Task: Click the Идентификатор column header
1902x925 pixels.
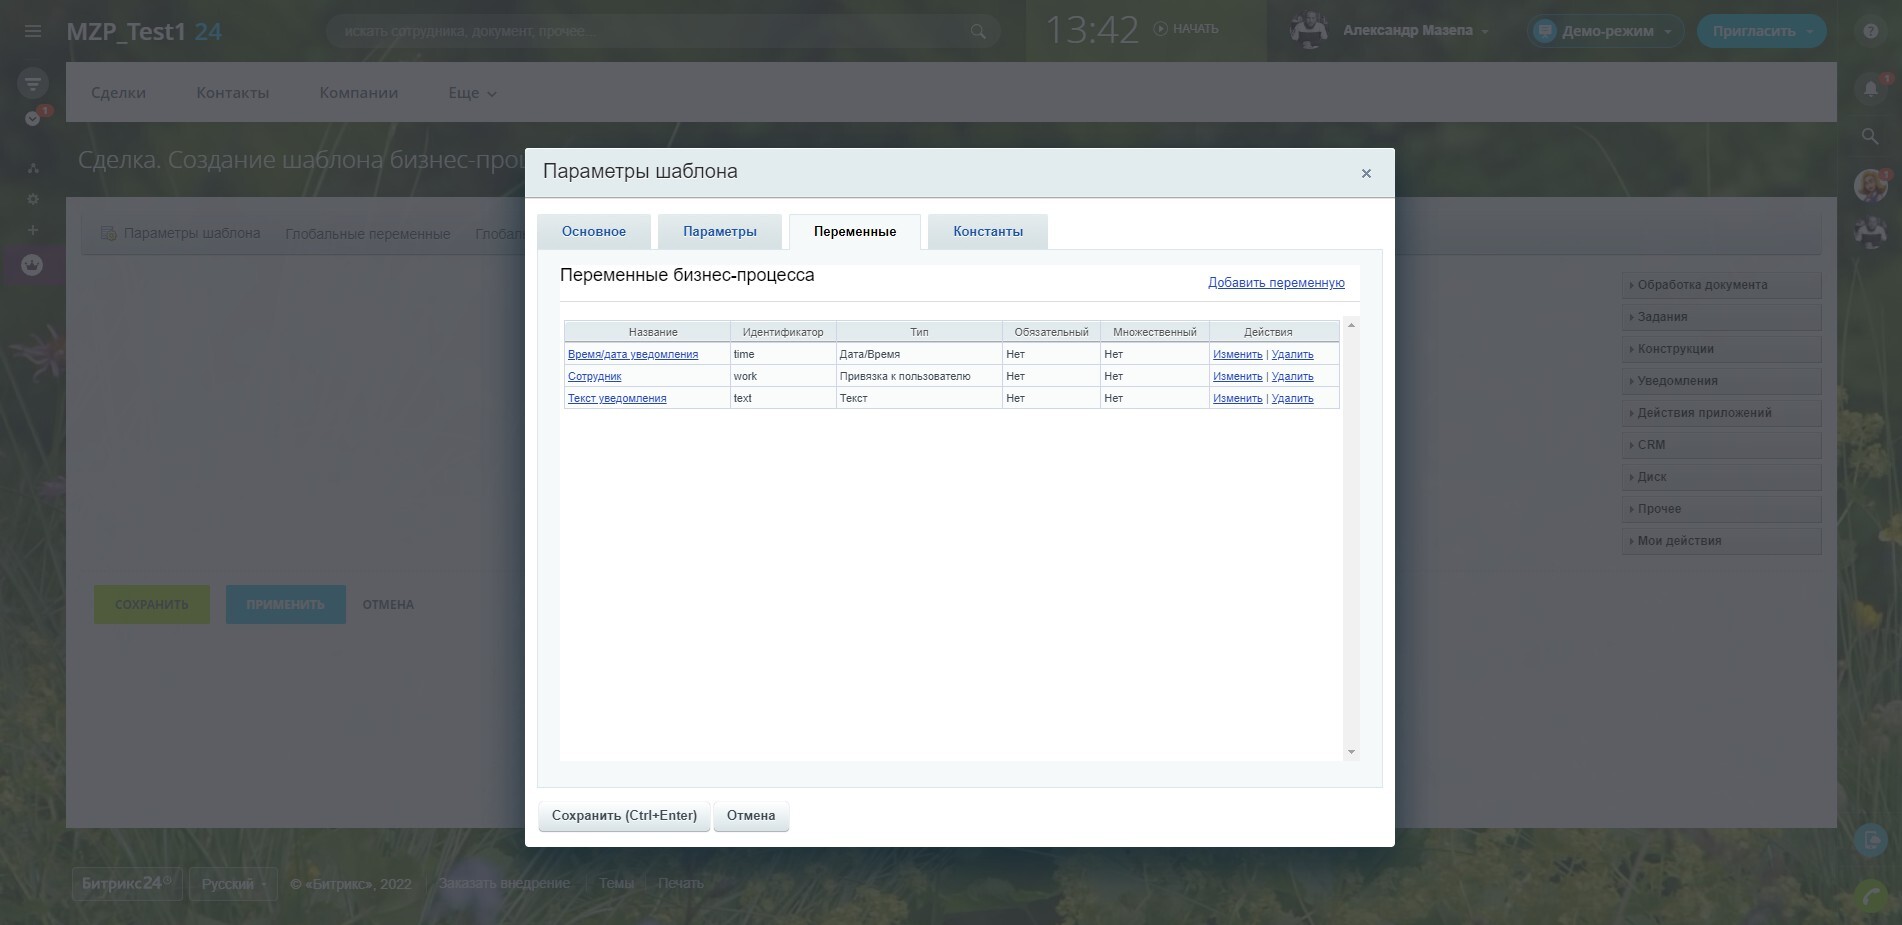Action: pyautogui.click(x=783, y=332)
